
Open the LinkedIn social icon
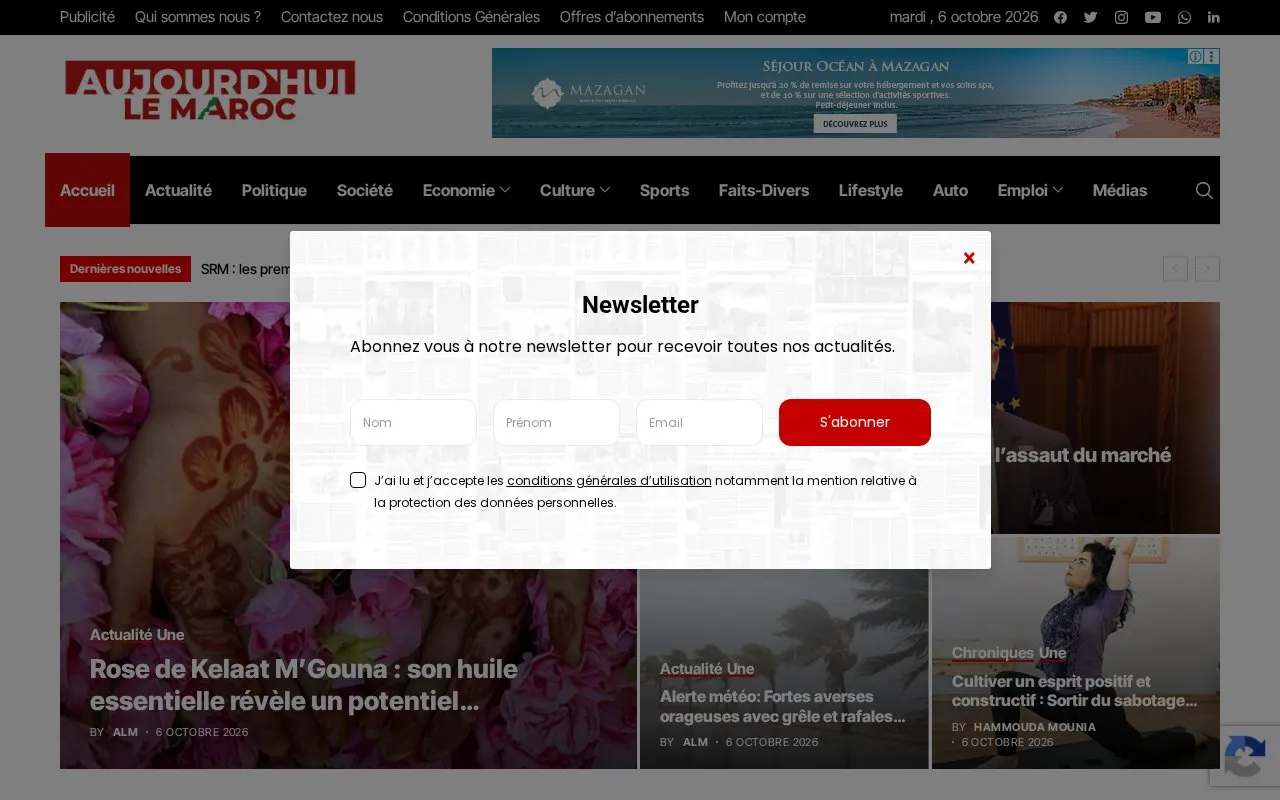coord(1213,17)
